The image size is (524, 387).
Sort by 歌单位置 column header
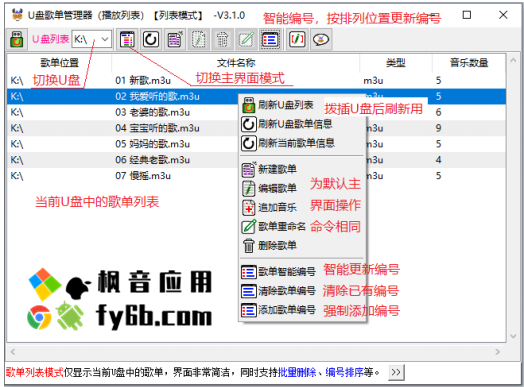[x=59, y=62]
